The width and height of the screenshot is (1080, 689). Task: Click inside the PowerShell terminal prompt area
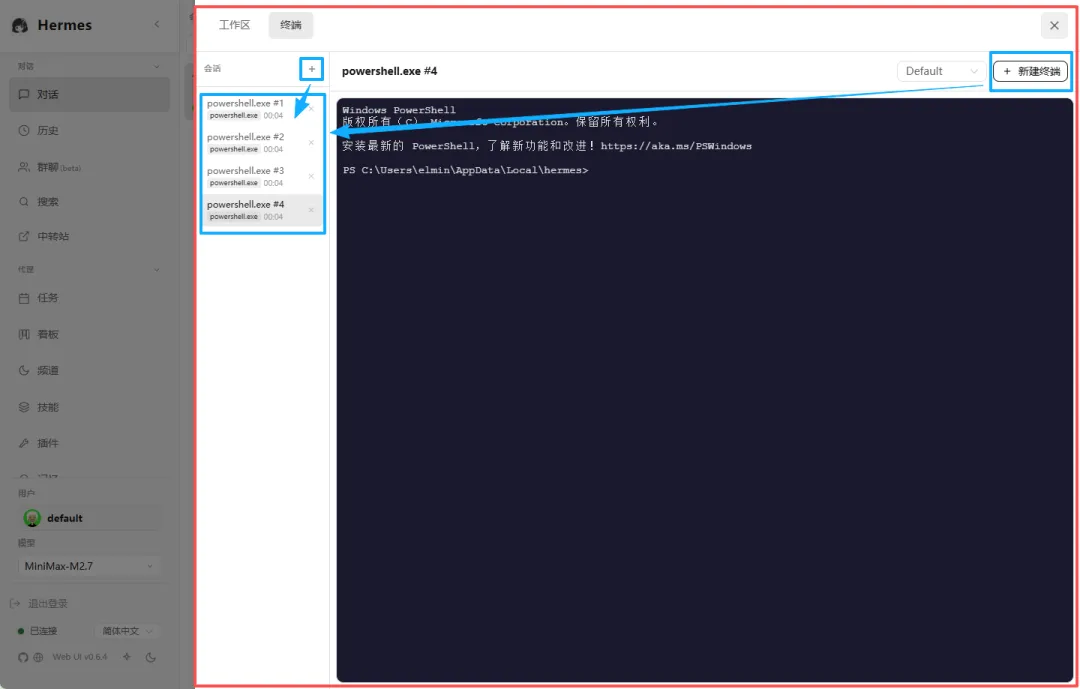(705, 390)
